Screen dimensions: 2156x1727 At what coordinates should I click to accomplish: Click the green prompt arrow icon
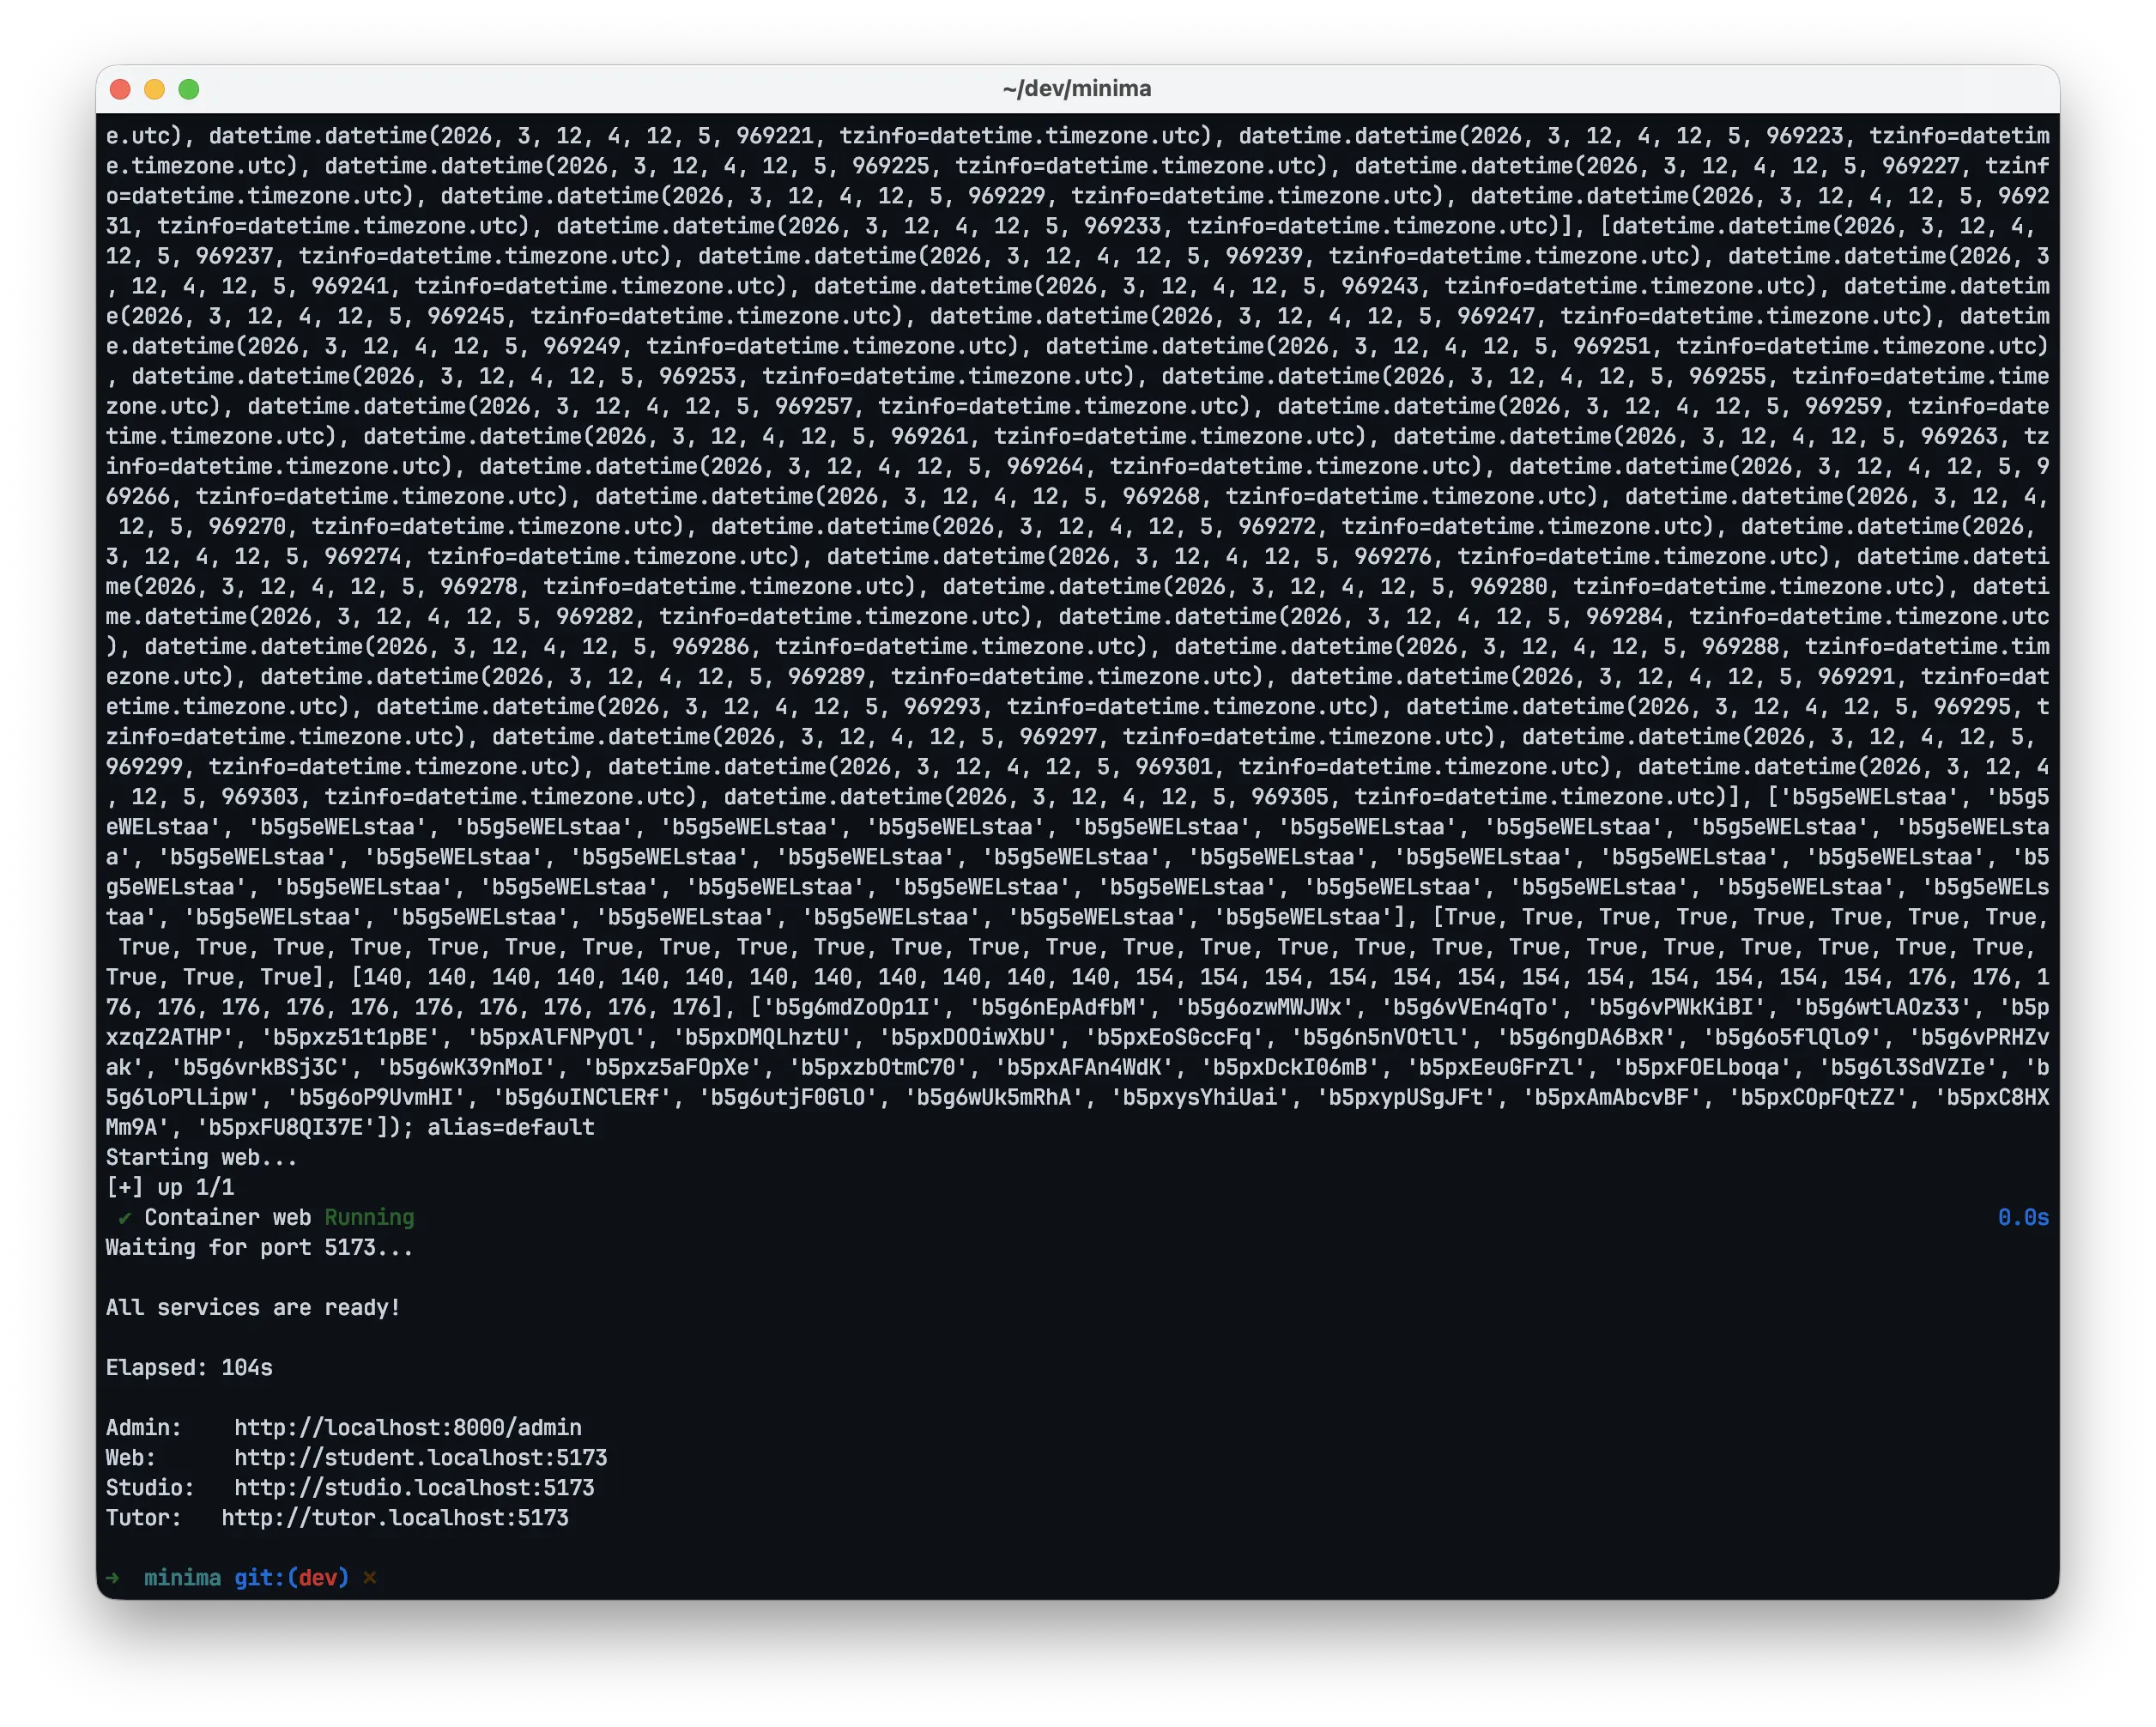pyautogui.click(x=113, y=1577)
